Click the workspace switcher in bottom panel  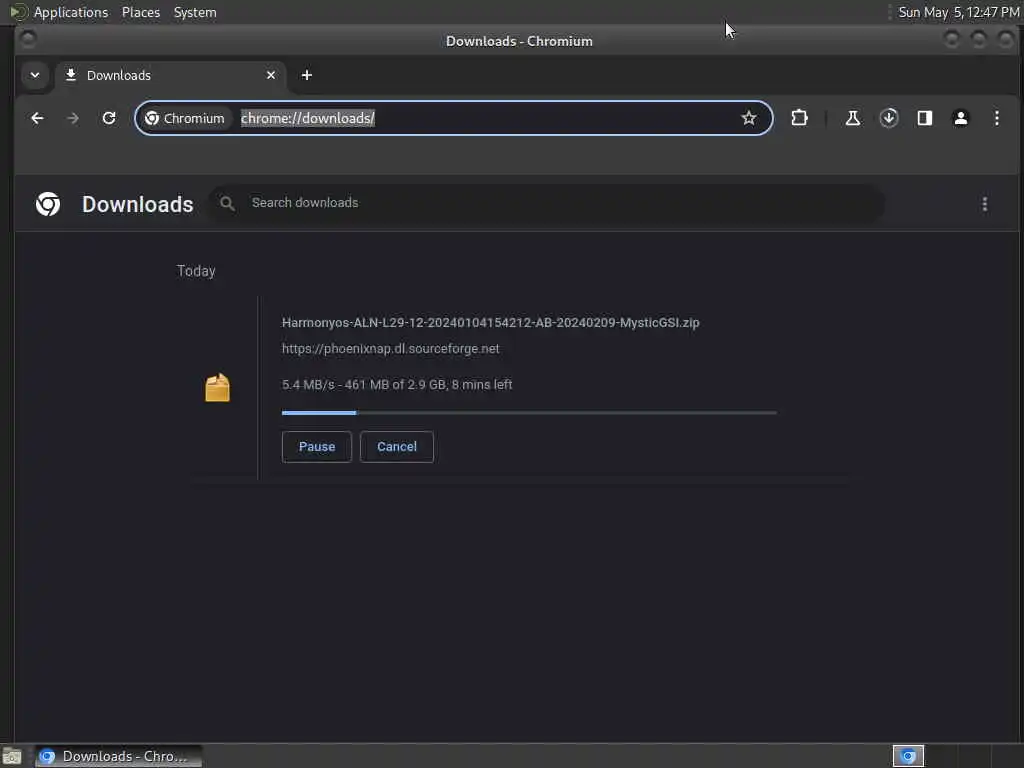point(908,756)
